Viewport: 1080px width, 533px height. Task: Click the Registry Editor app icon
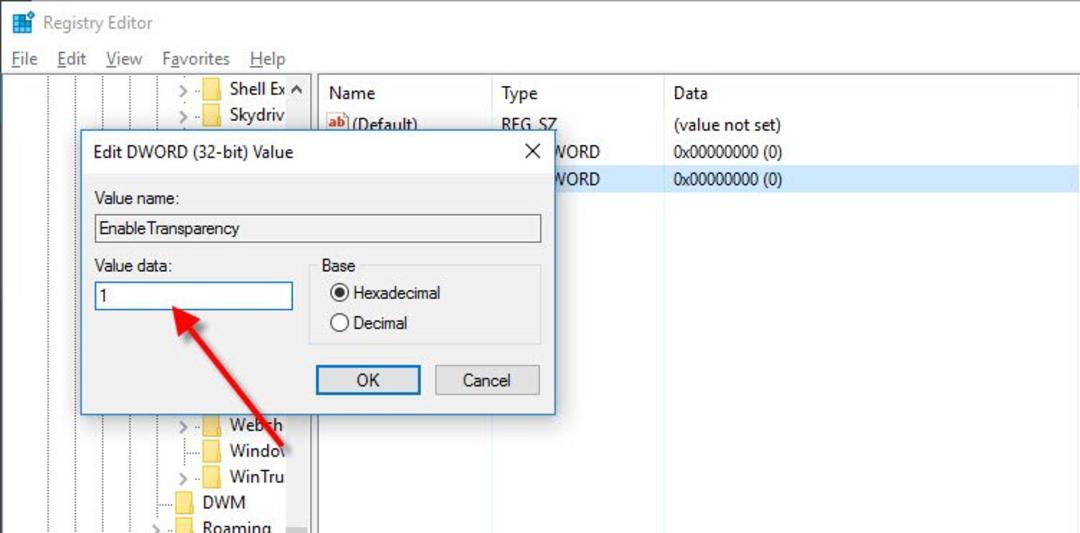pos(23,22)
